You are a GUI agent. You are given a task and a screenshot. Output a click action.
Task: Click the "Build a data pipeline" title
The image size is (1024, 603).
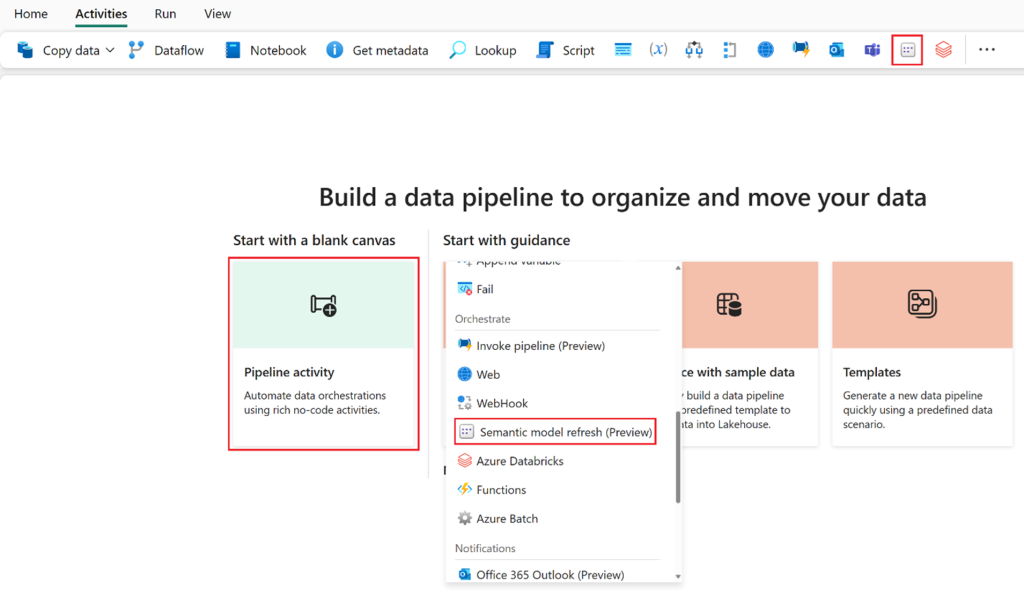click(x=622, y=197)
